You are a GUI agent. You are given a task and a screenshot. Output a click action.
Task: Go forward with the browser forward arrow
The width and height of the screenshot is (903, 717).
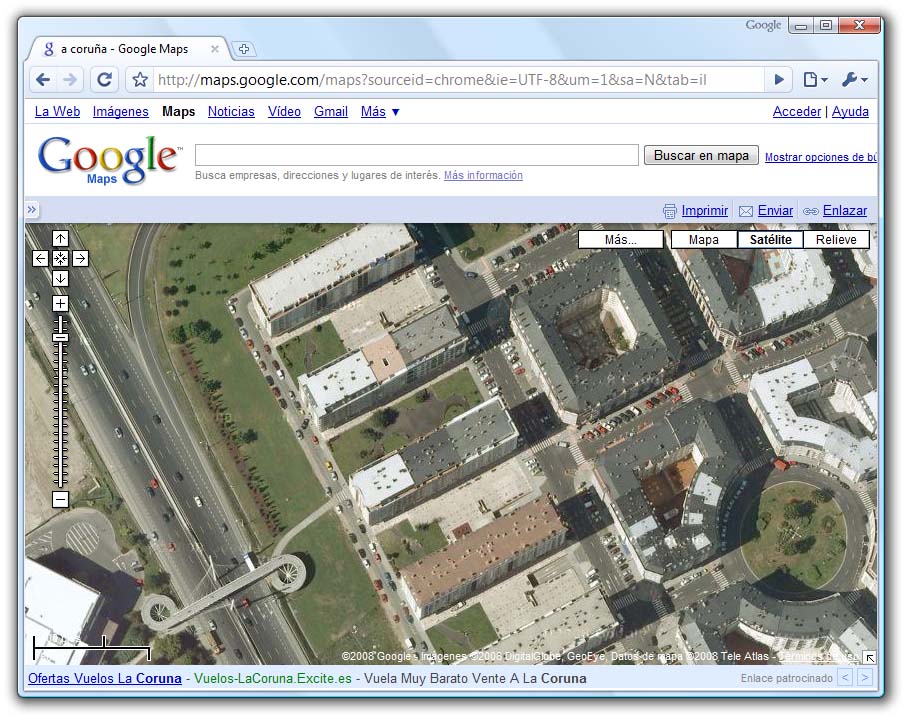tap(70, 79)
